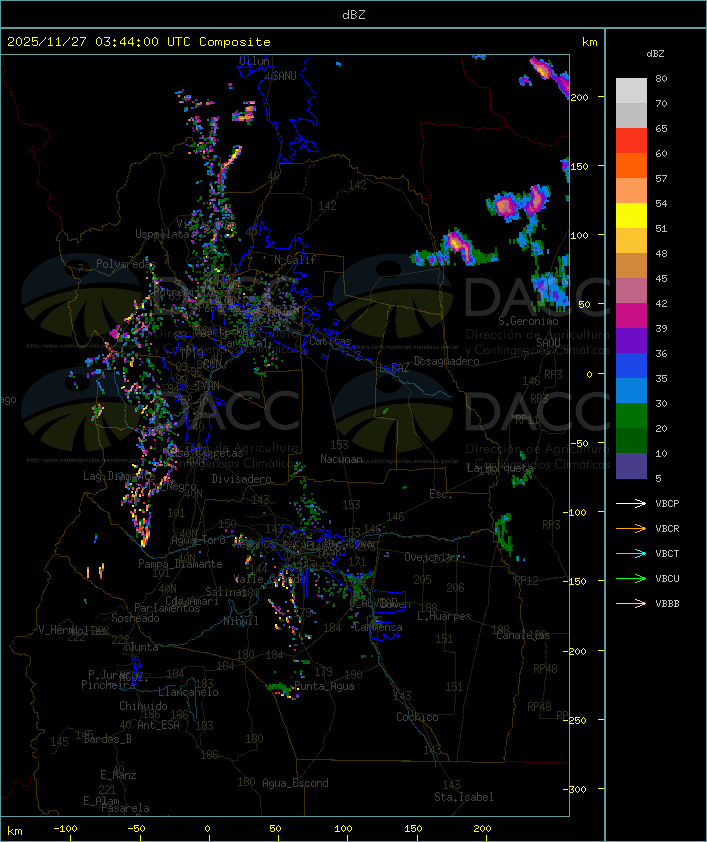Image resolution: width=707 pixels, height=842 pixels.
Task: Click the Parlamentos map label
Action: [167, 608]
